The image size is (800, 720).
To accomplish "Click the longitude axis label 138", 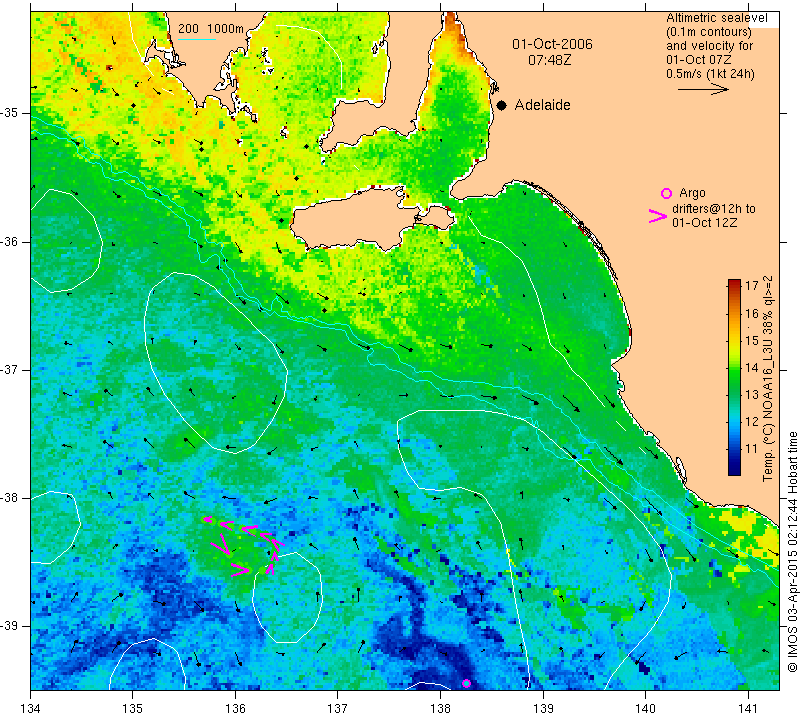I will 440,709.
